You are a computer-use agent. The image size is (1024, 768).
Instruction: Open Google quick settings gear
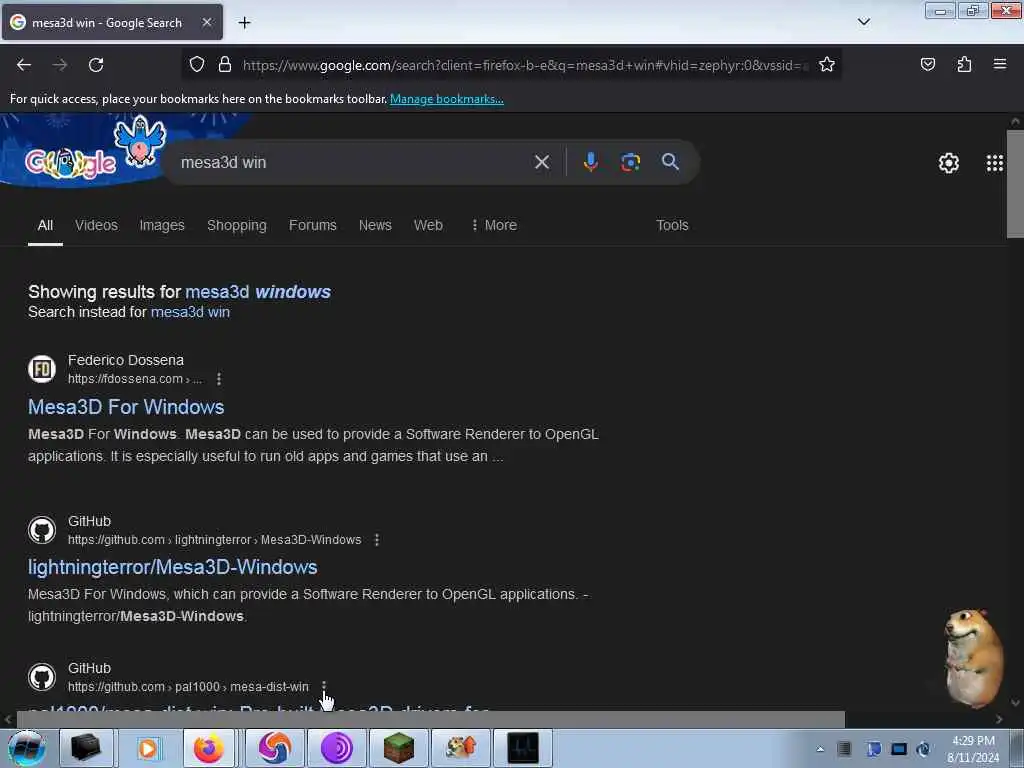coord(948,163)
